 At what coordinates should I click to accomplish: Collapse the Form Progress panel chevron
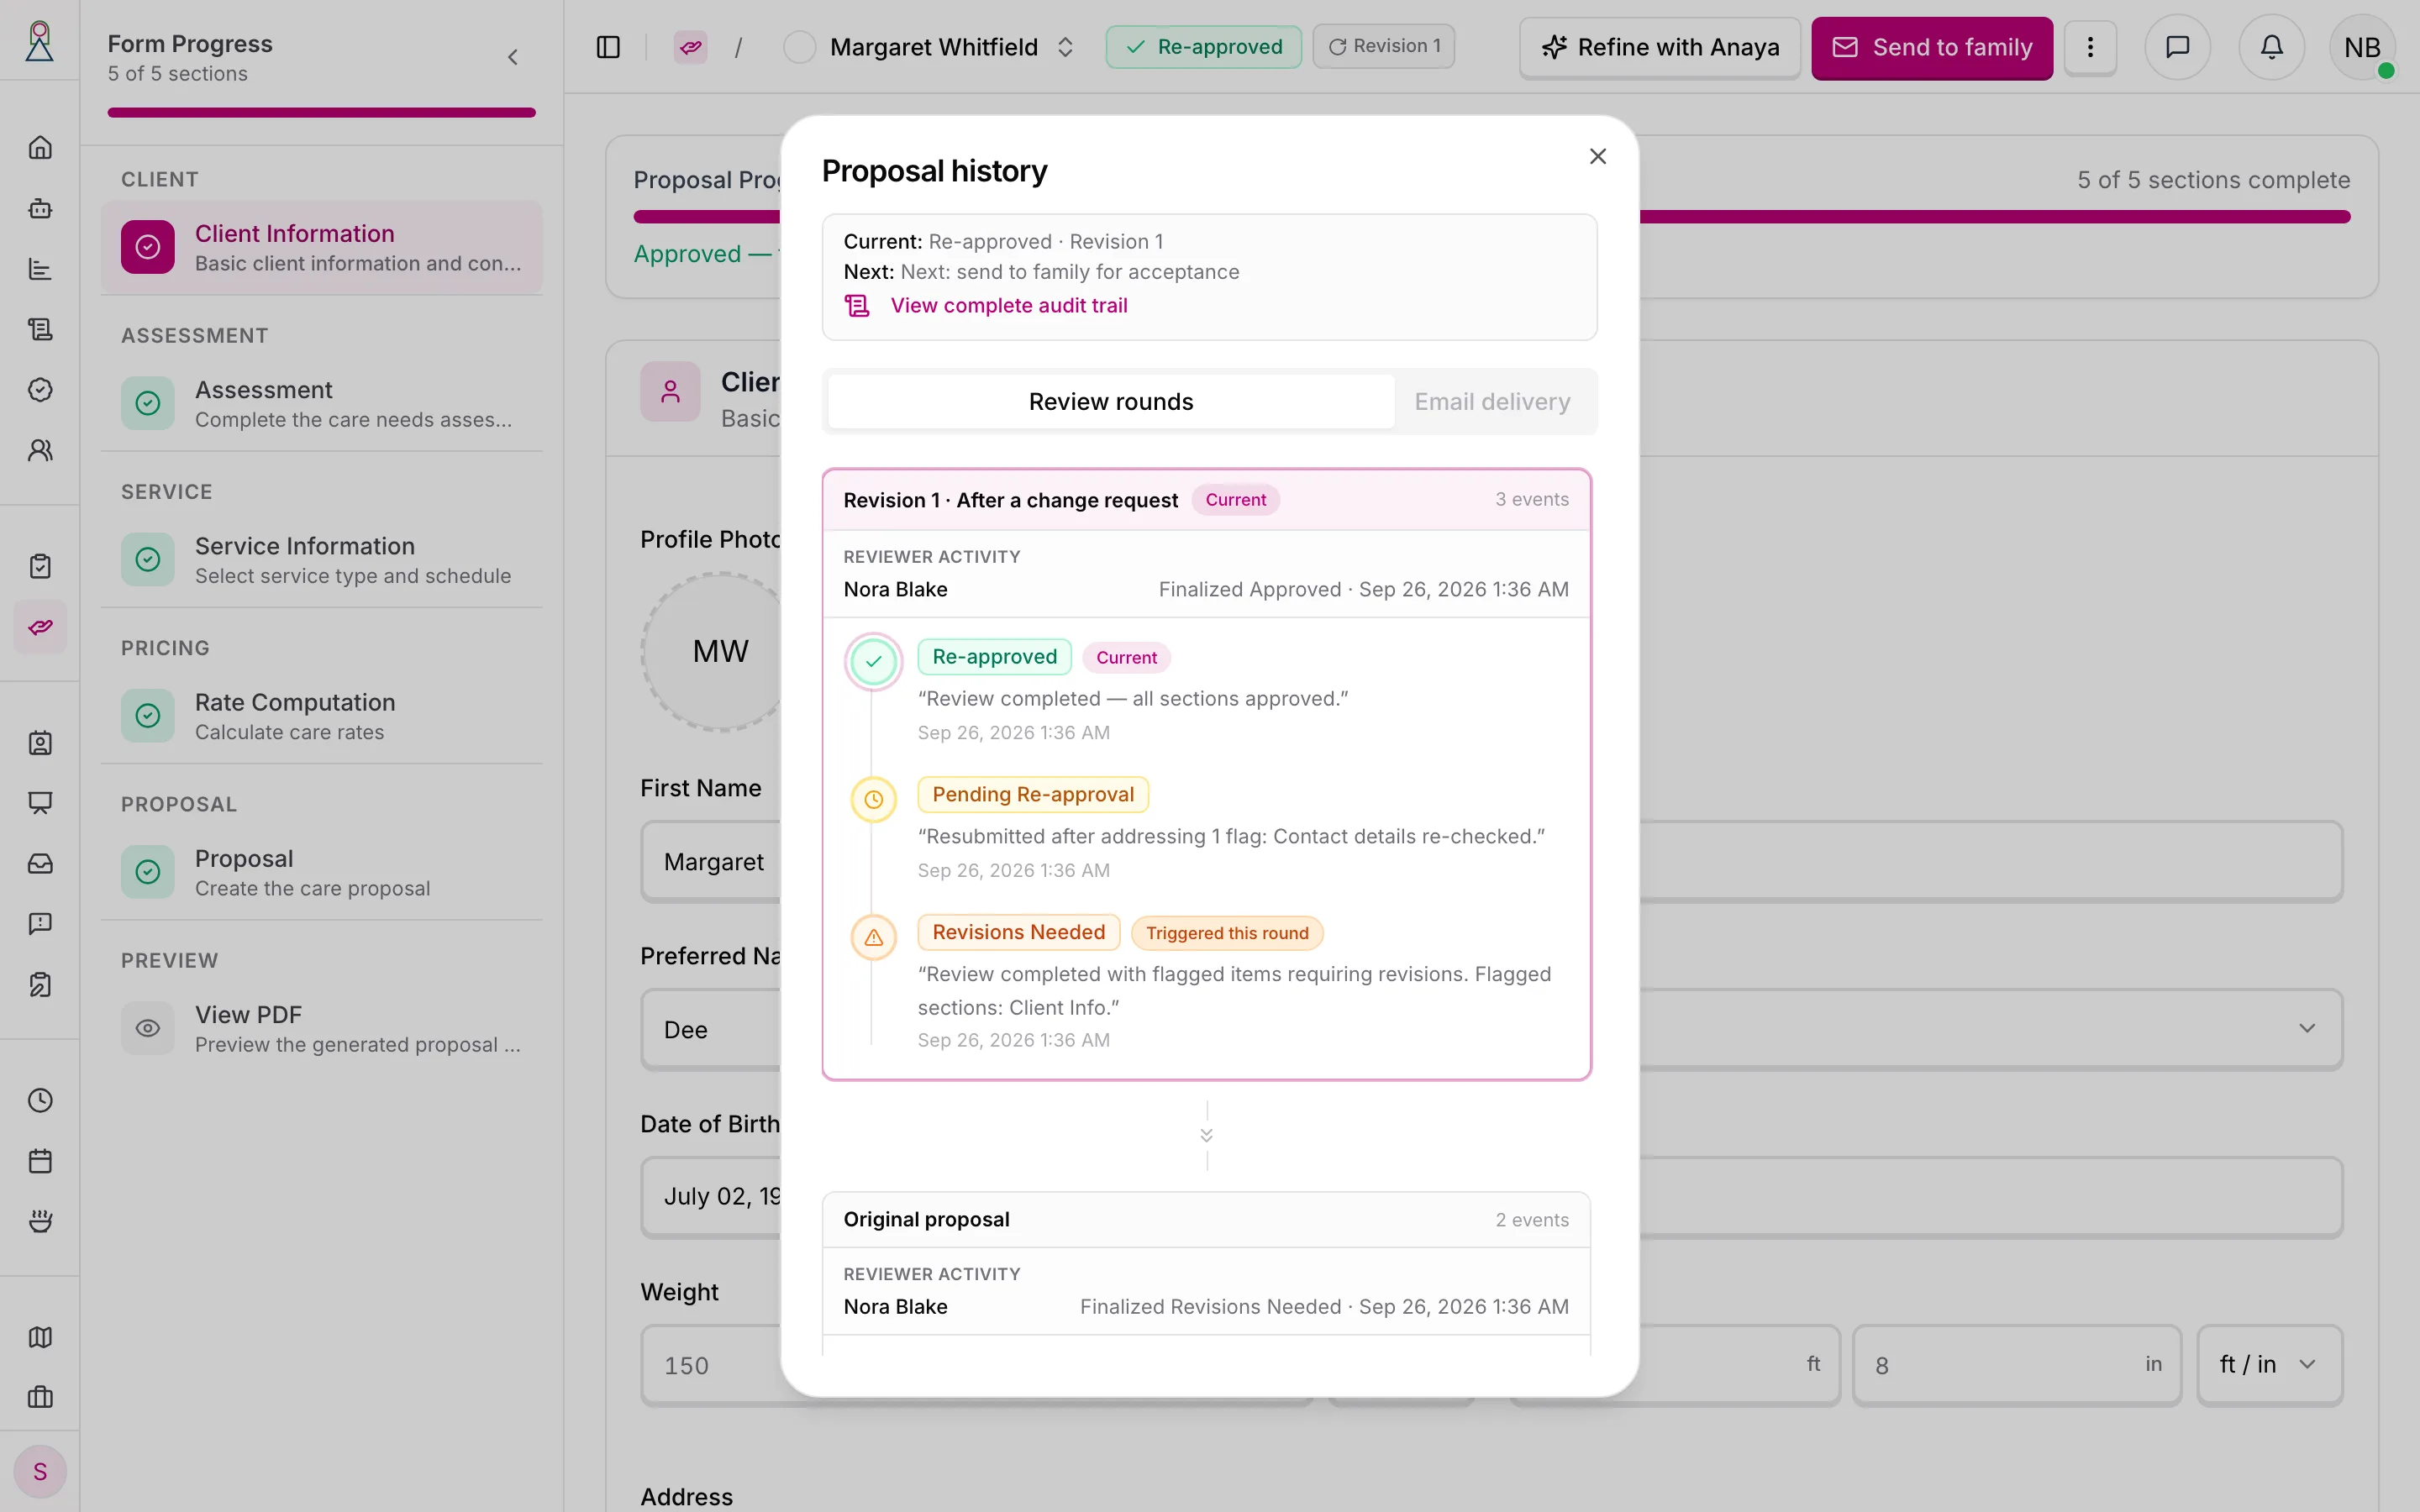click(513, 57)
